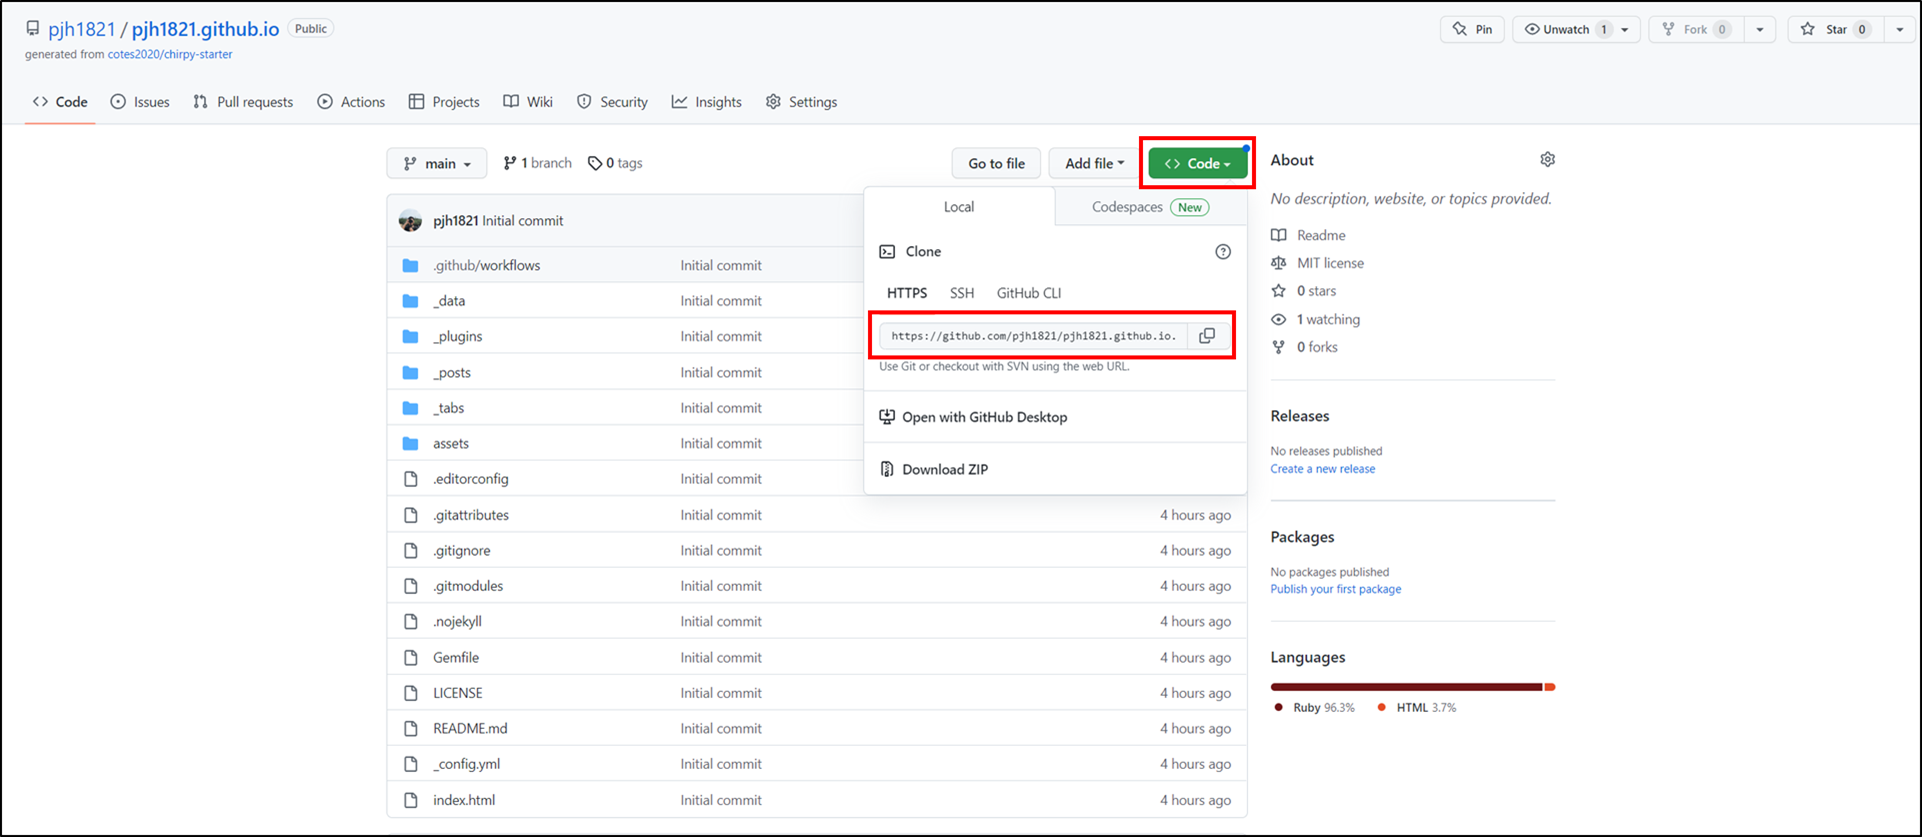Open the Pull requests tab
The image size is (1922, 837).
pyautogui.click(x=243, y=102)
